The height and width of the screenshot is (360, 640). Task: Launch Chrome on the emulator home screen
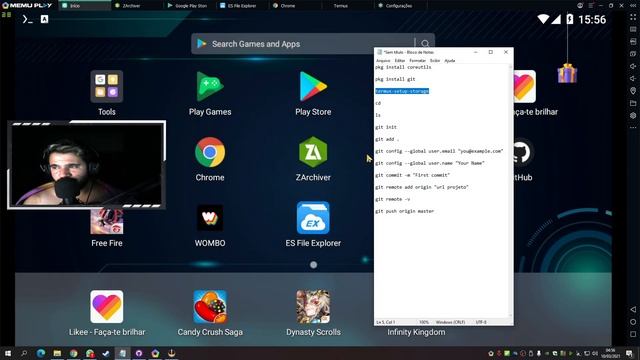click(210, 152)
